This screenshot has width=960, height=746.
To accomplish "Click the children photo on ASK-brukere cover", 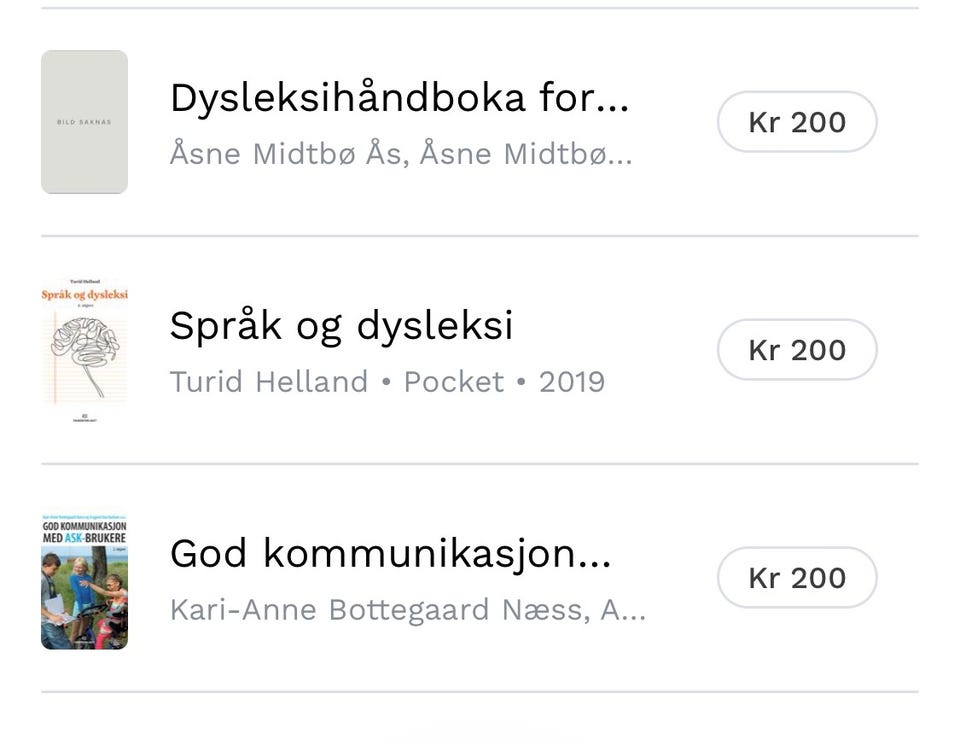I will [84, 605].
